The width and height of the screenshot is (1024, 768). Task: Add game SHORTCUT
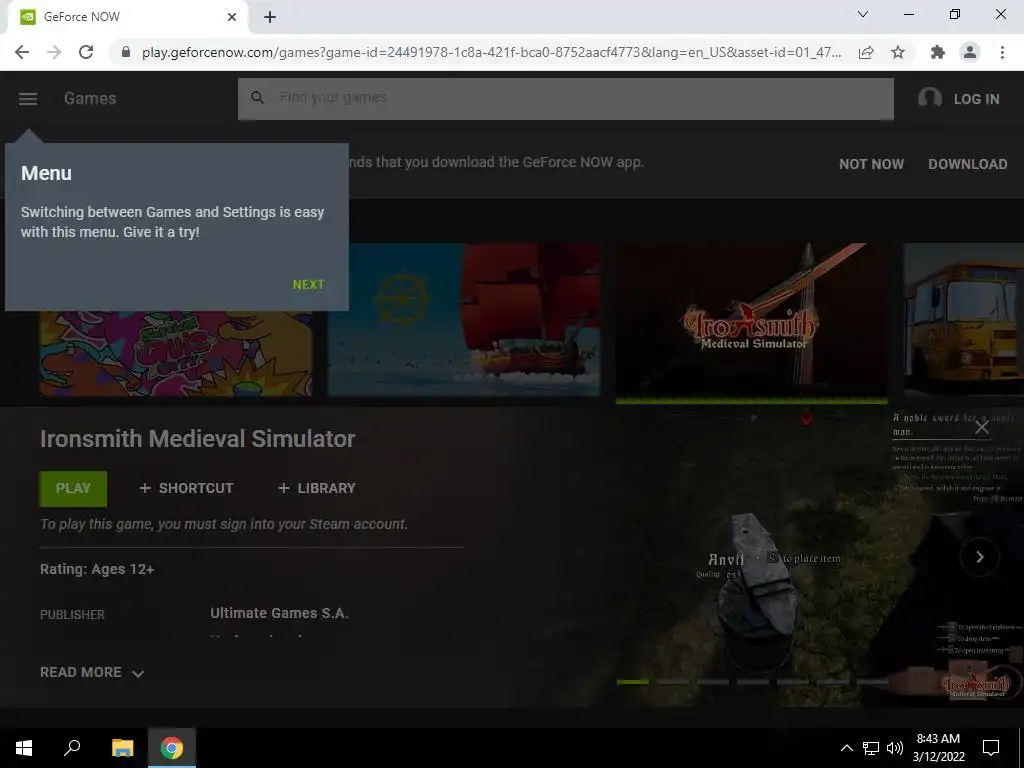[x=186, y=488]
